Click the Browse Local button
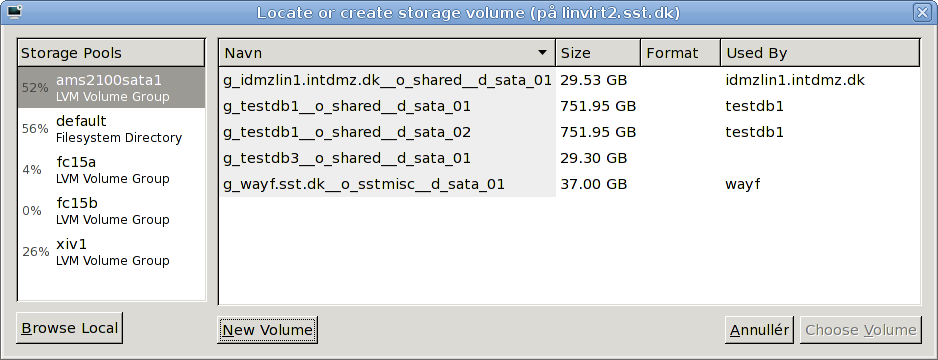This screenshot has height=360, width=938. pos(69,328)
